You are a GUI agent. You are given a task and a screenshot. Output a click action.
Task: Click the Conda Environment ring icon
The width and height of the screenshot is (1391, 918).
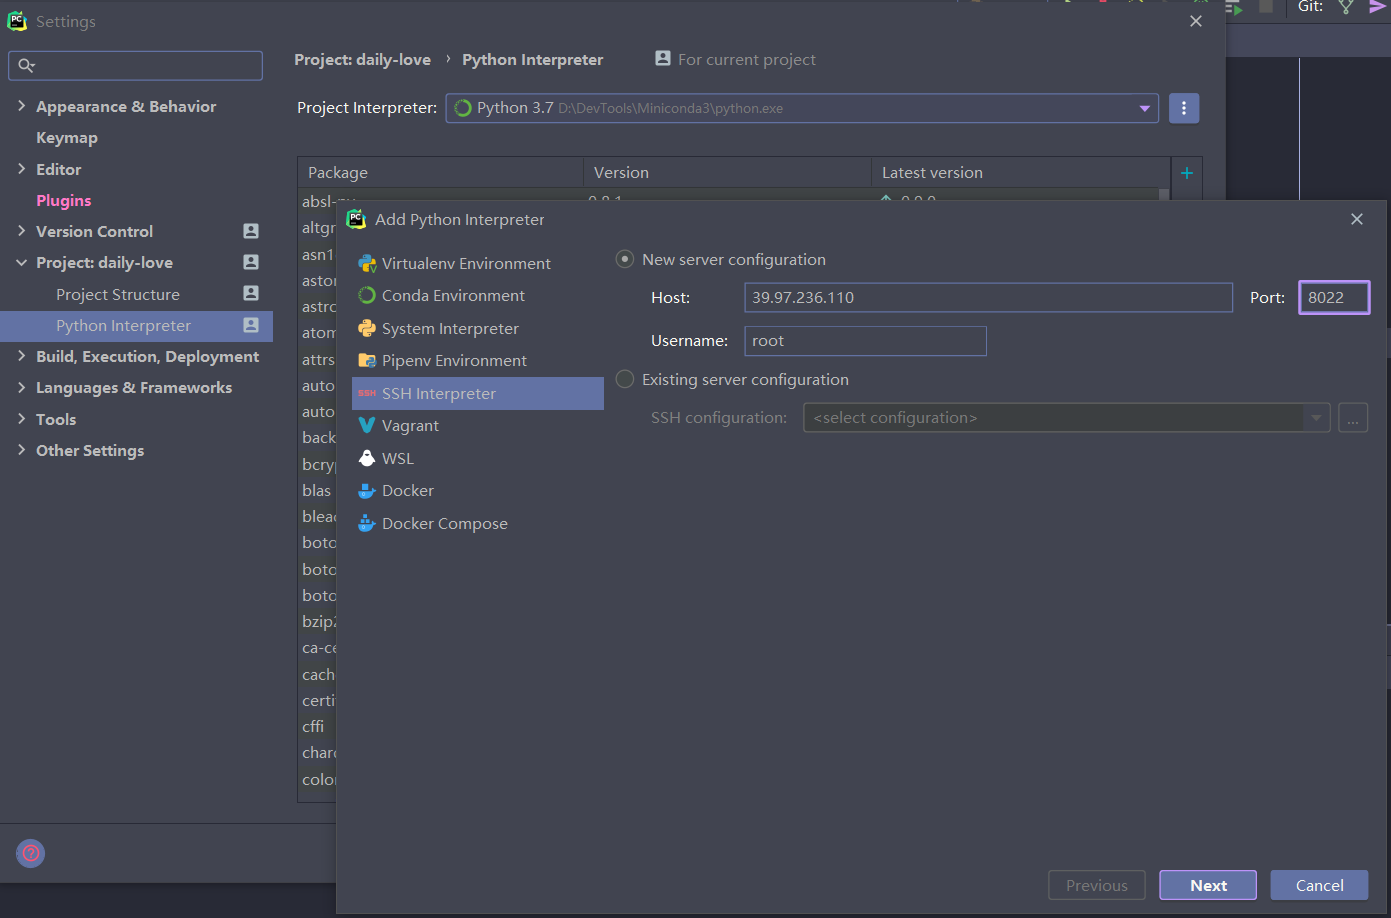pos(367,296)
